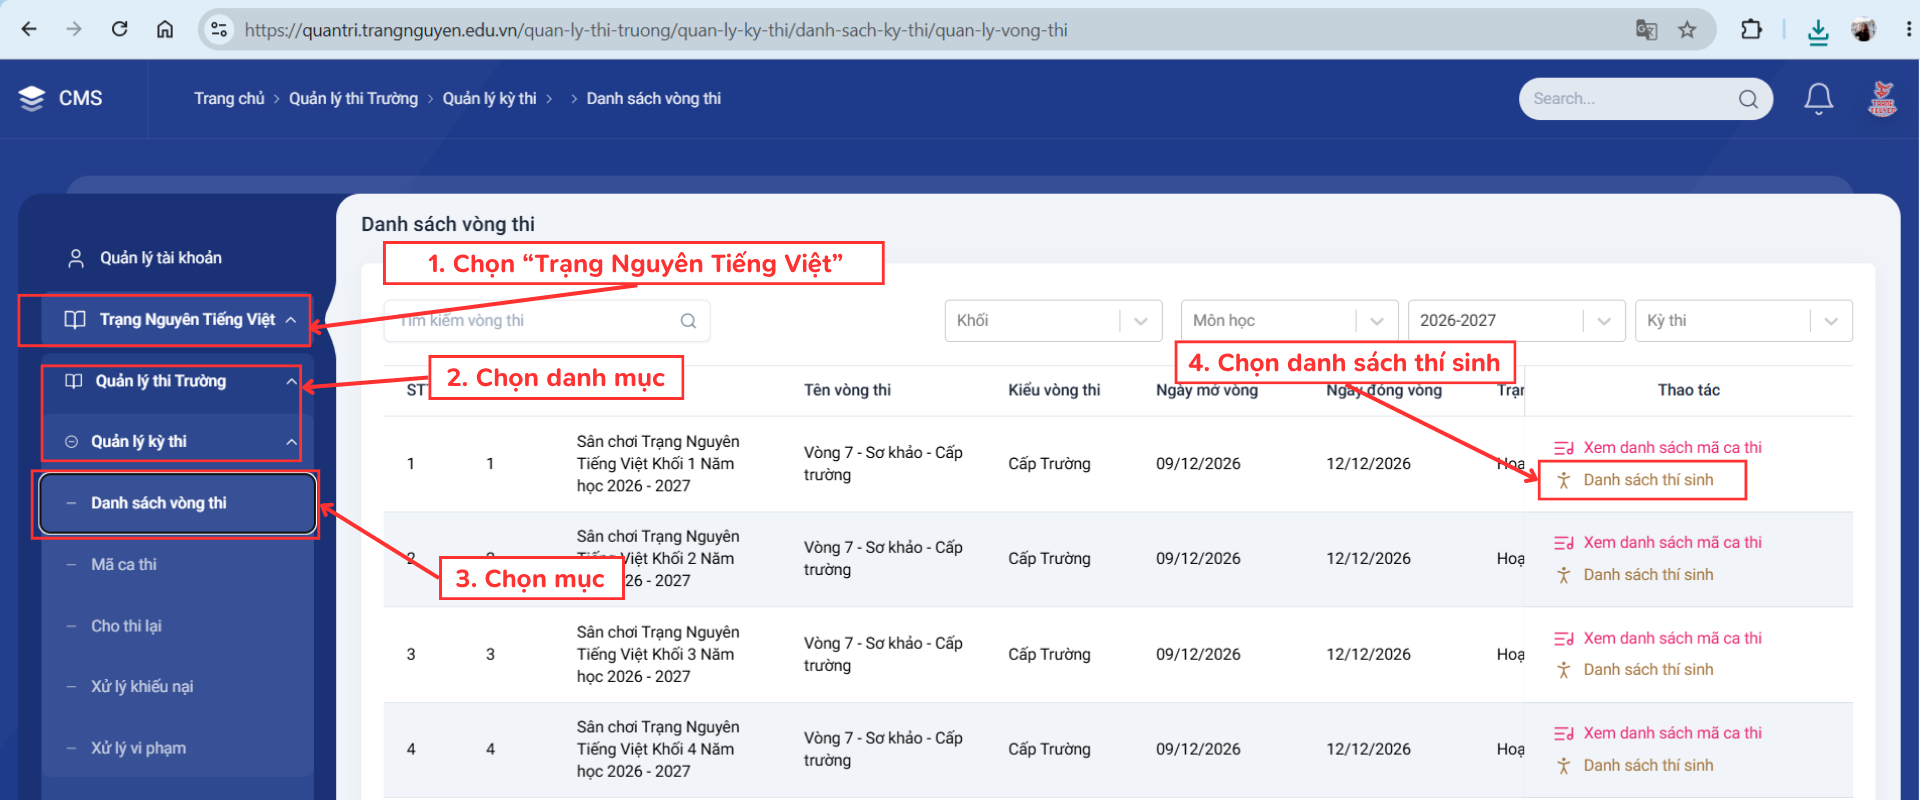Open the browser home page icon

(x=165, y=29)
